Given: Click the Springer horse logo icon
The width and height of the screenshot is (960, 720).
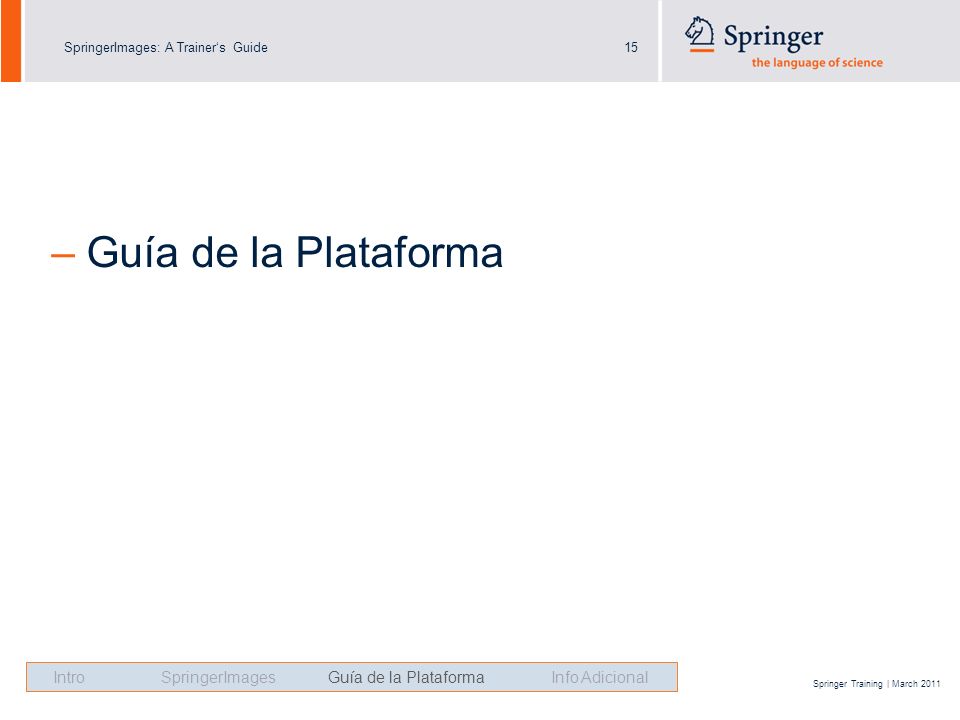Looking at the screenshot, I should point(700,34).
